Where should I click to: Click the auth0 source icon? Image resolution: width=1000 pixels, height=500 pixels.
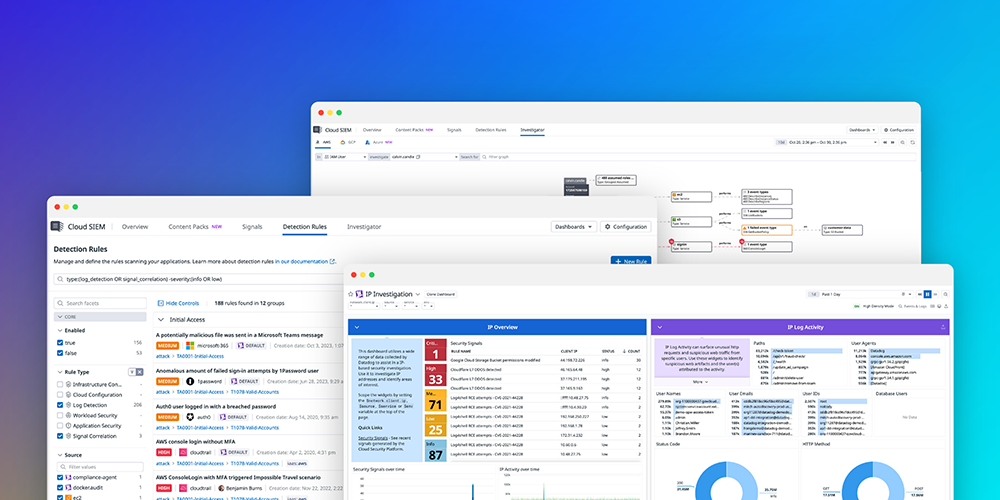[x=190, y=416]
